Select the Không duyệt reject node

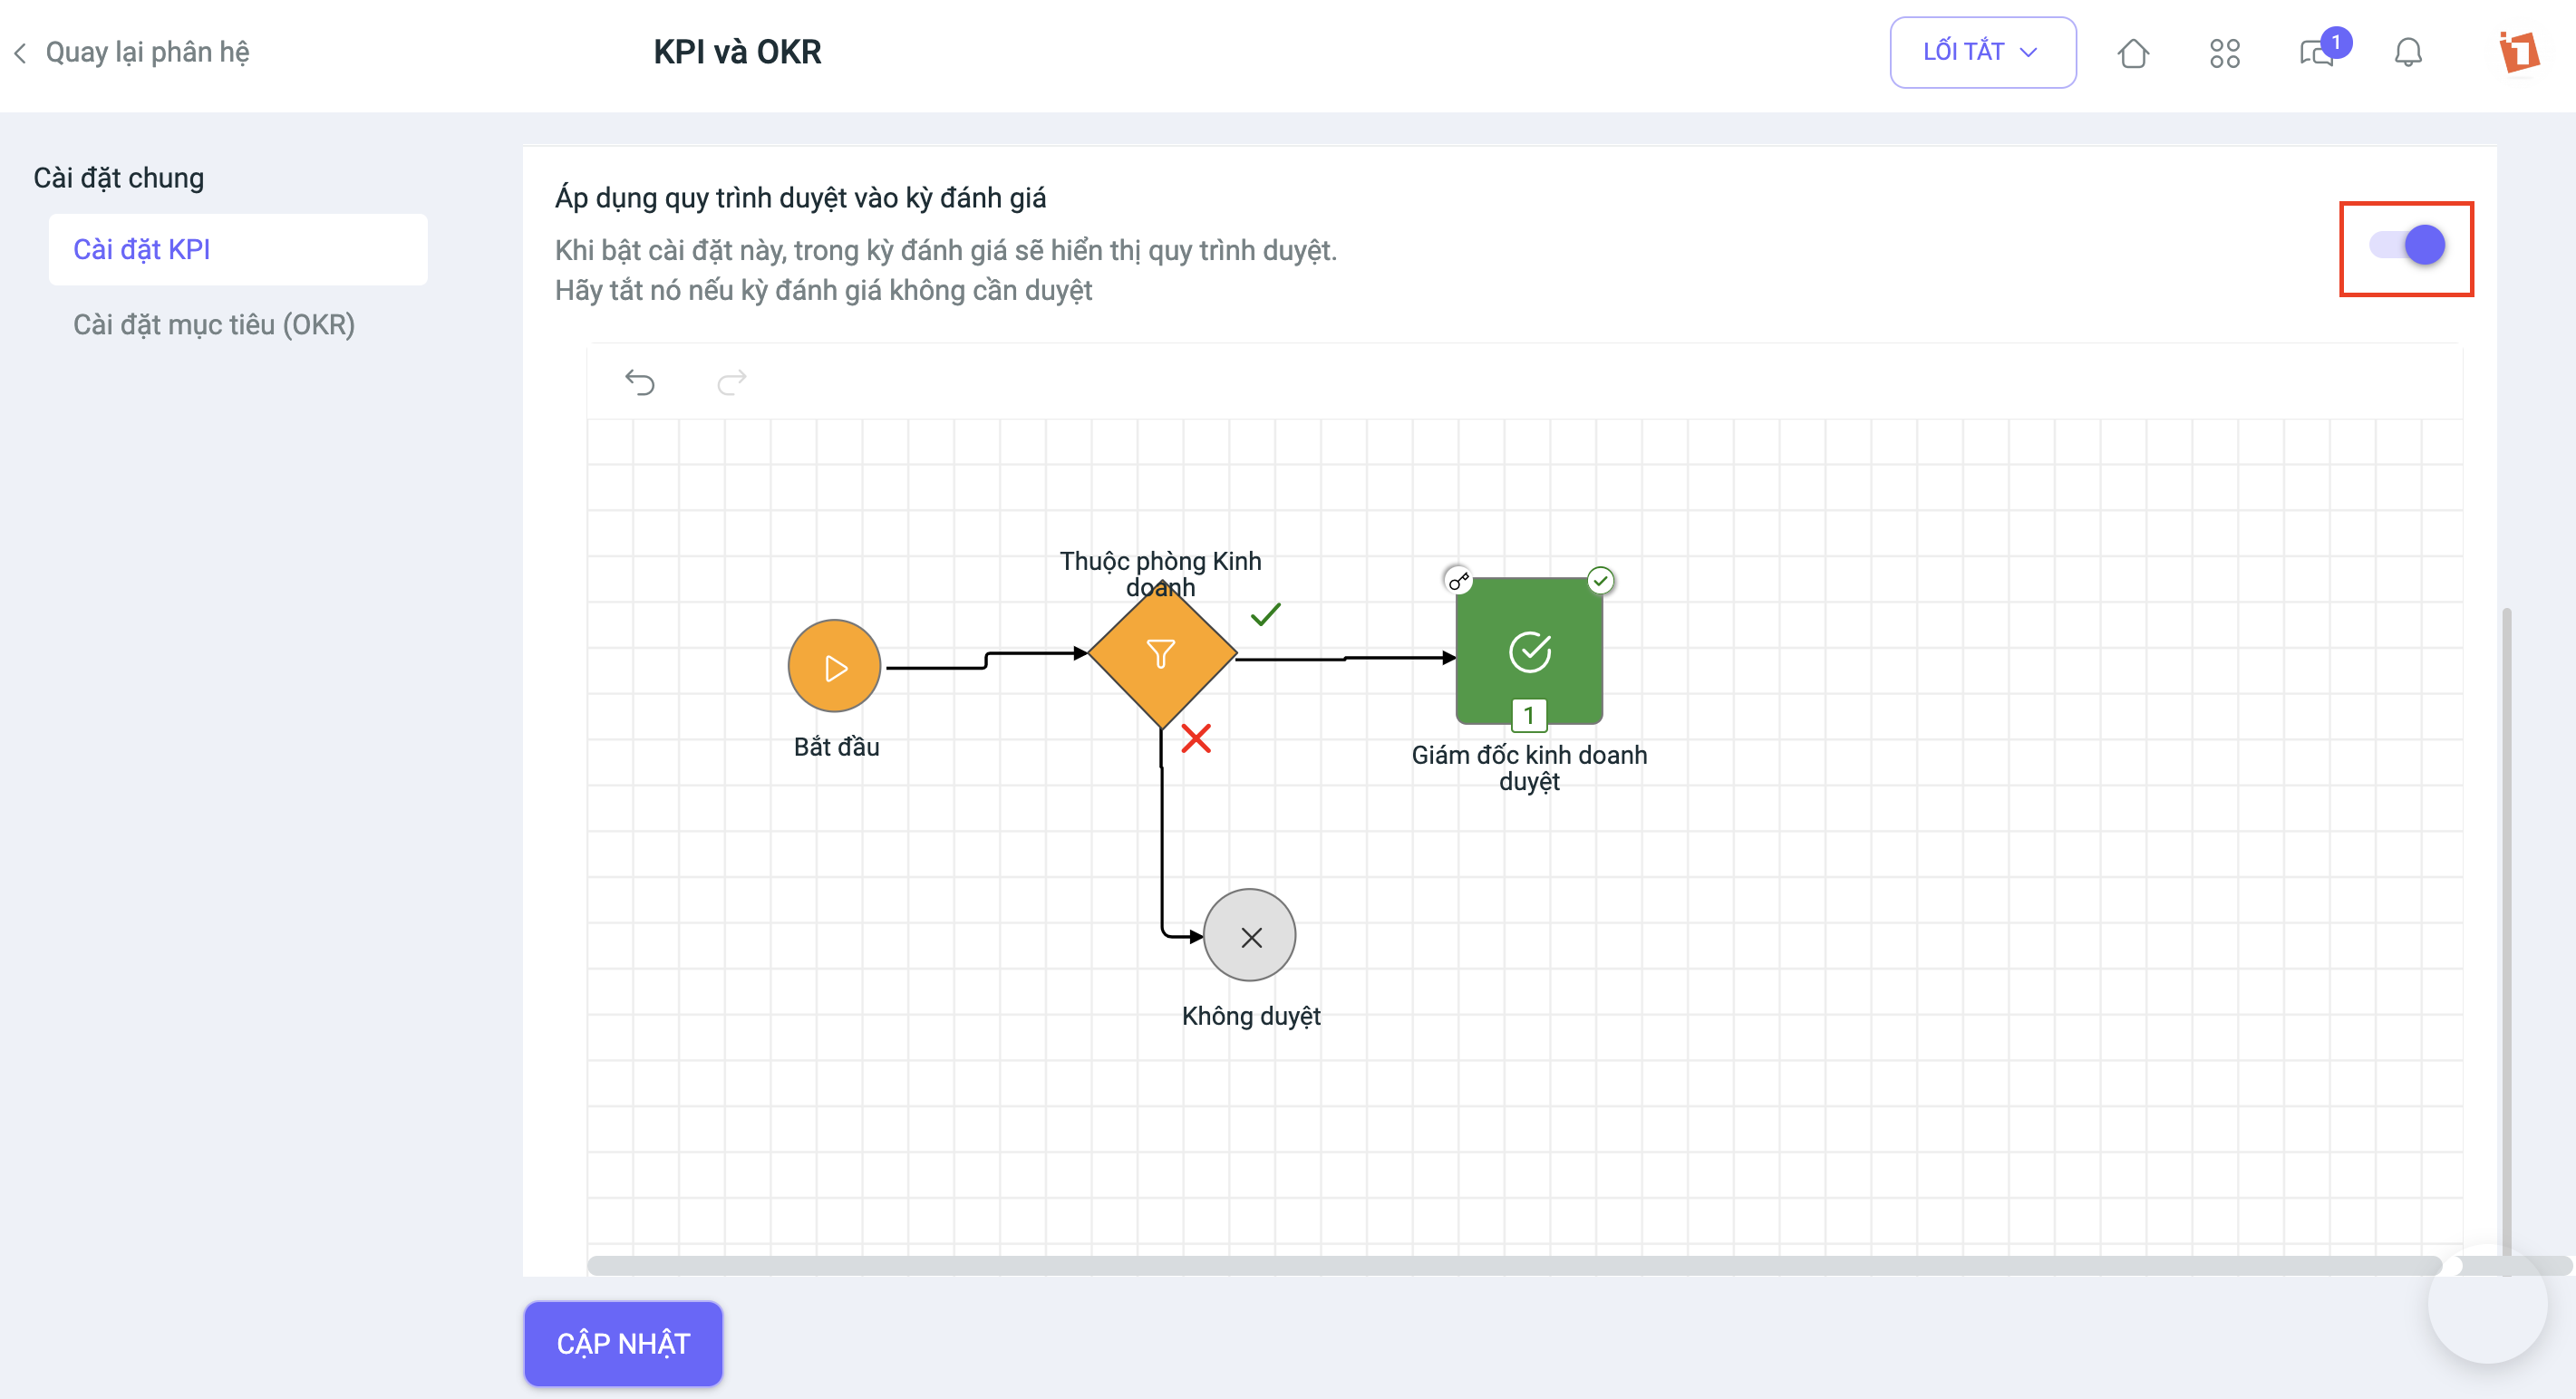1250,936
